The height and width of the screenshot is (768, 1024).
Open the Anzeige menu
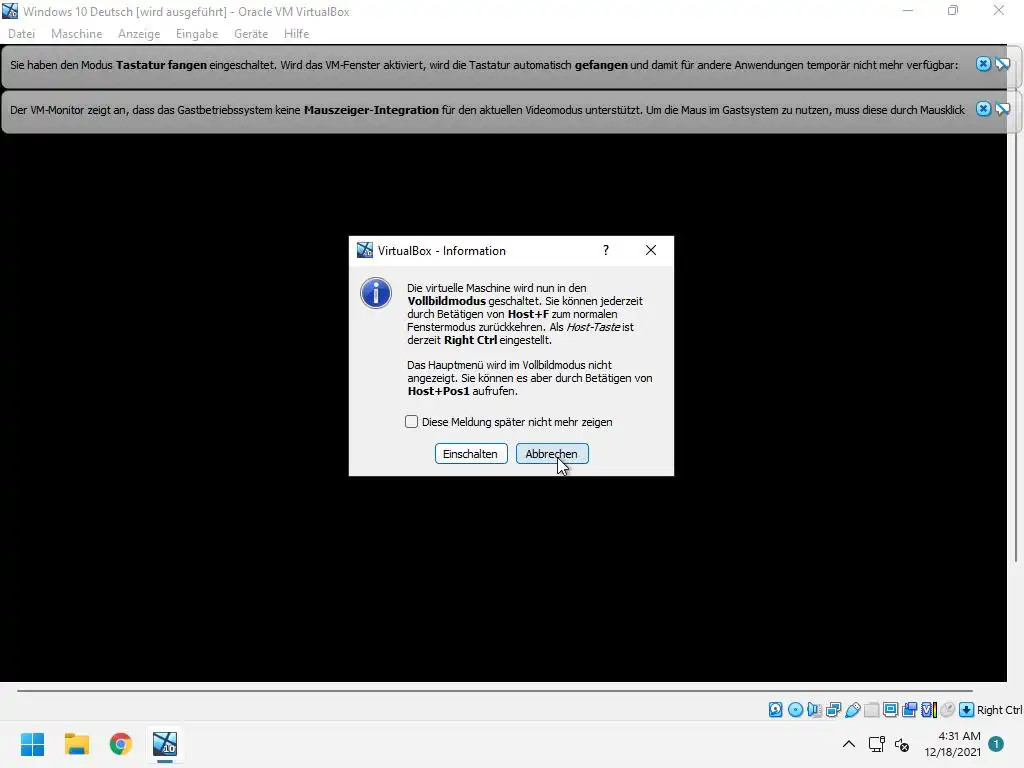pos(139,34)
